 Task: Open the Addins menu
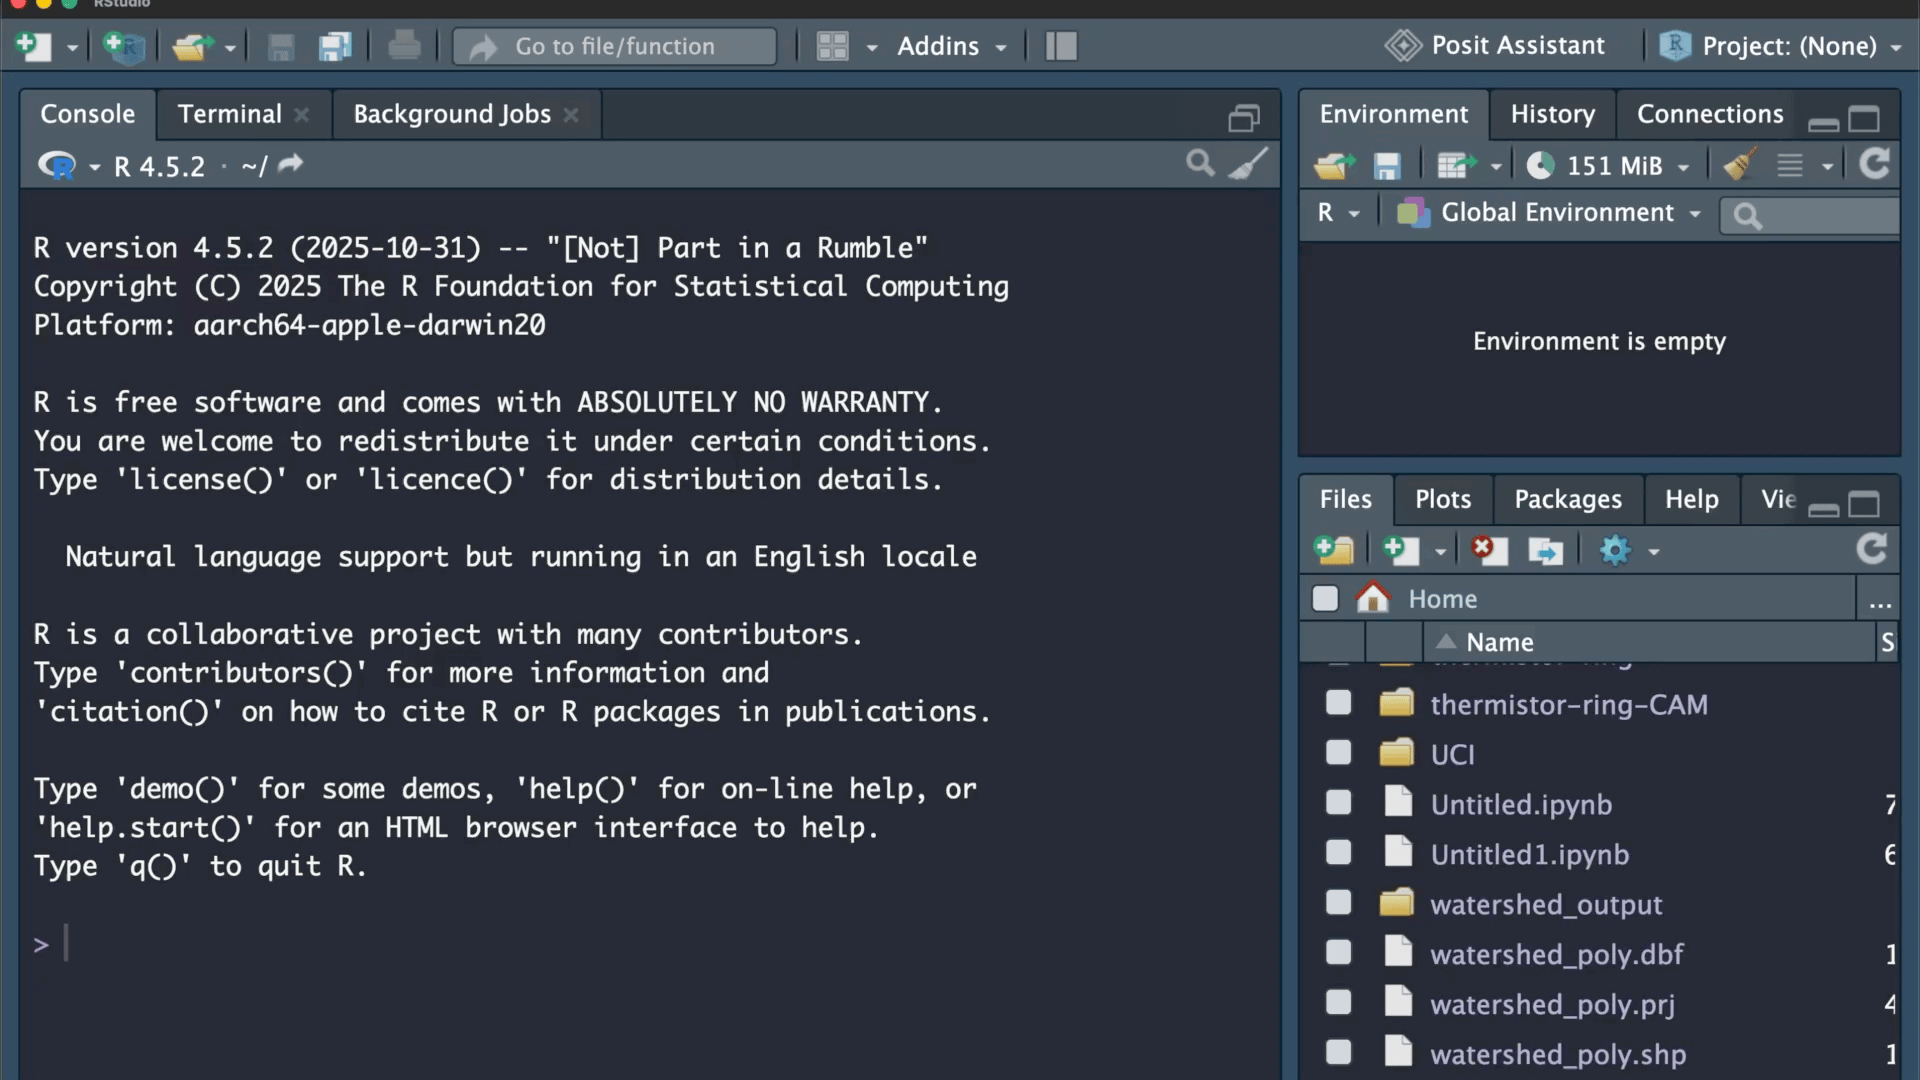[951, 46]
